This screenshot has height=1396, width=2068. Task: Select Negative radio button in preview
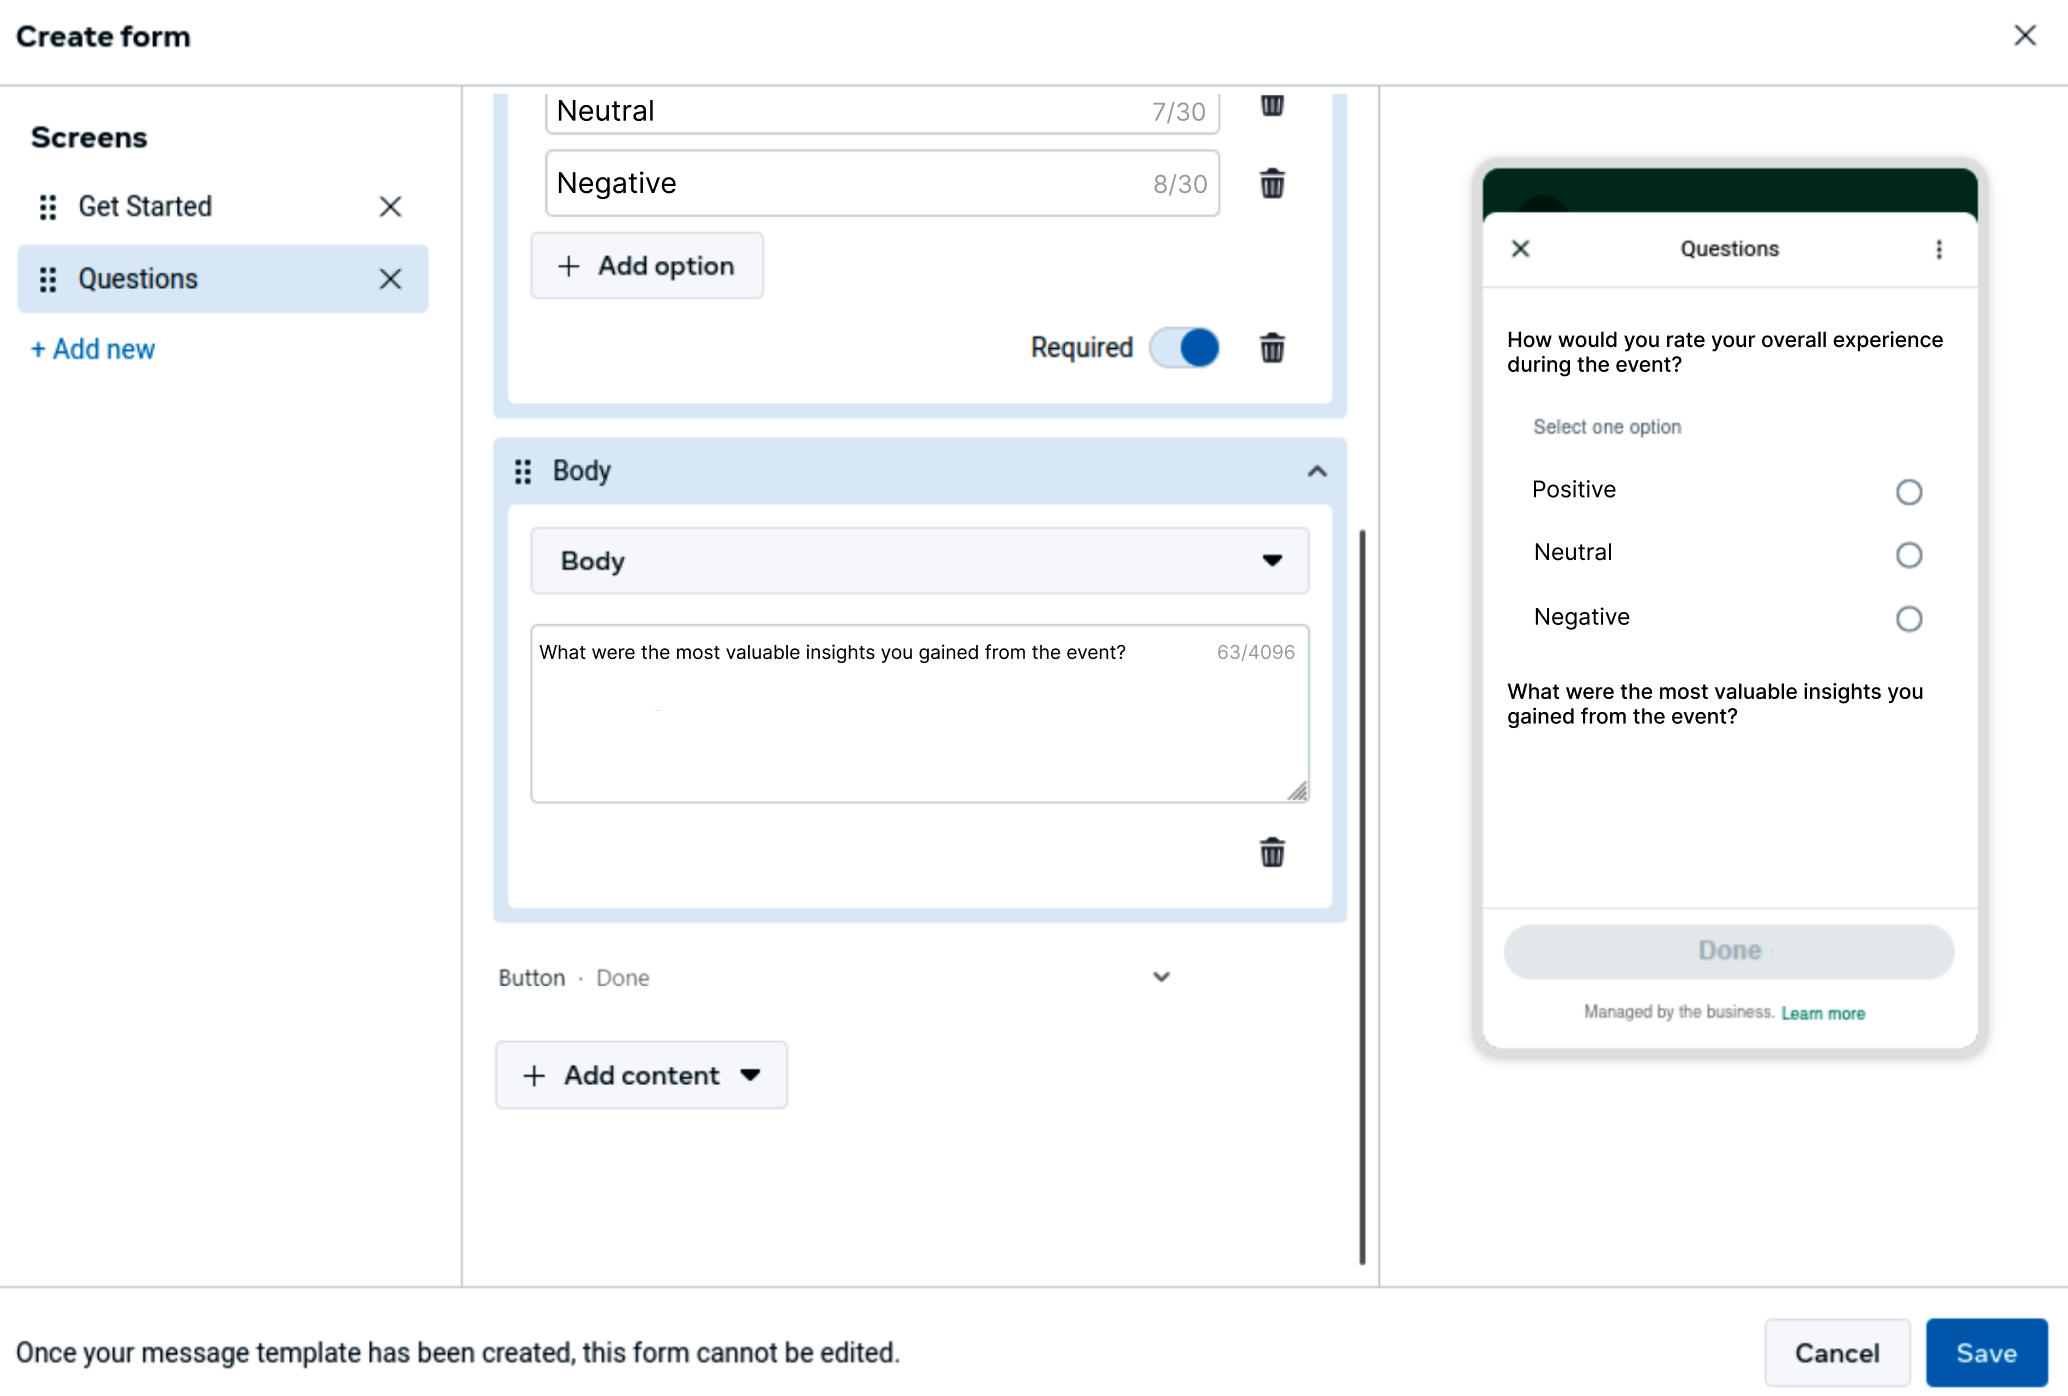[x=1908, y=619]
